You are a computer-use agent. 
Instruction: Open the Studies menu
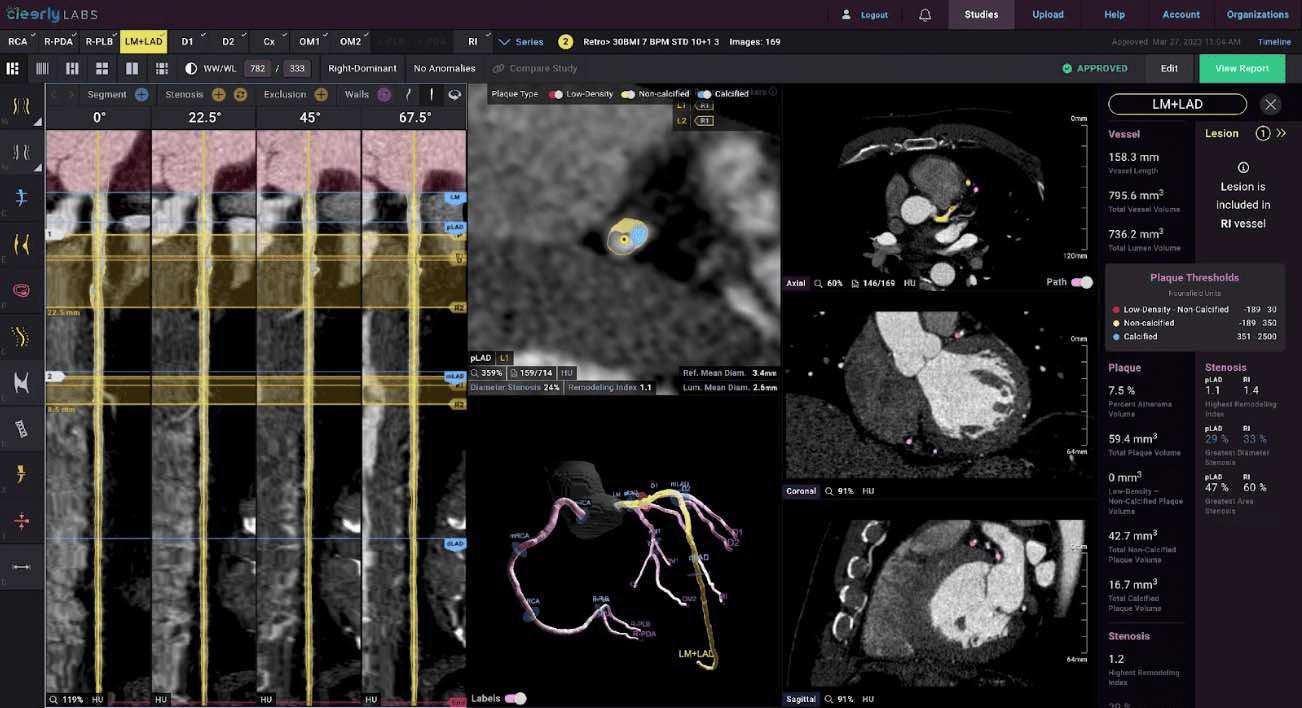coord(980,14)
